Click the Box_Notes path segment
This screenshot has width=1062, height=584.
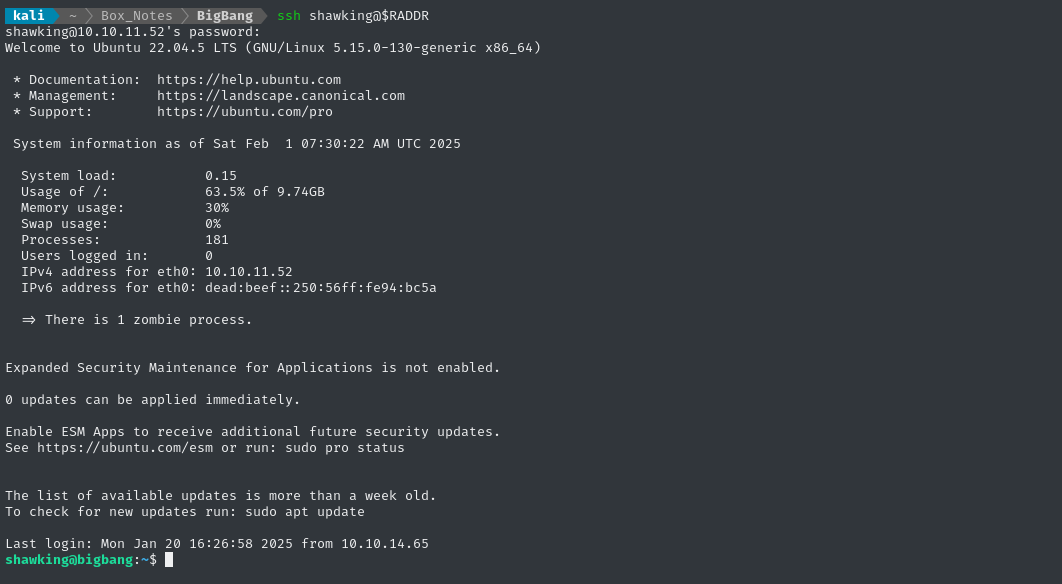click(136, 16)
